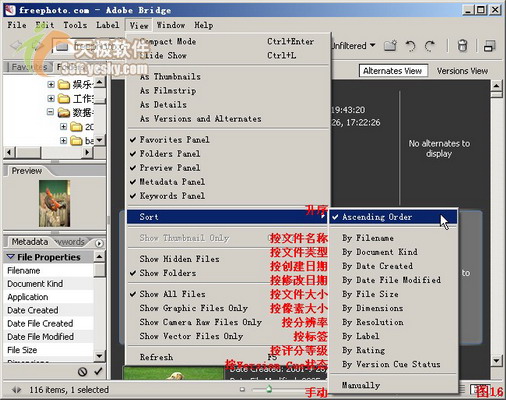Select Show All Files option

(228, 294)
